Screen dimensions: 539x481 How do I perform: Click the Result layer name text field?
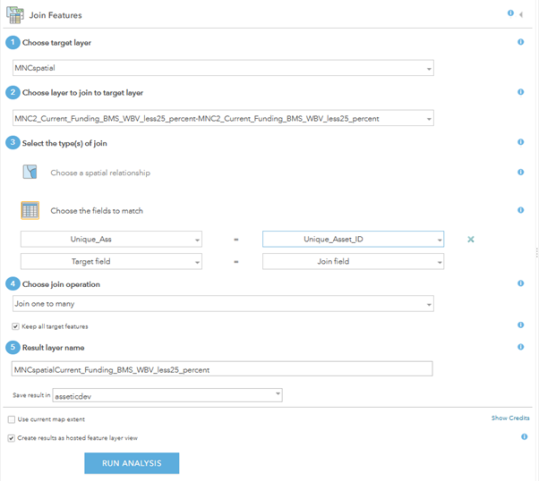[x=222, y=369]
